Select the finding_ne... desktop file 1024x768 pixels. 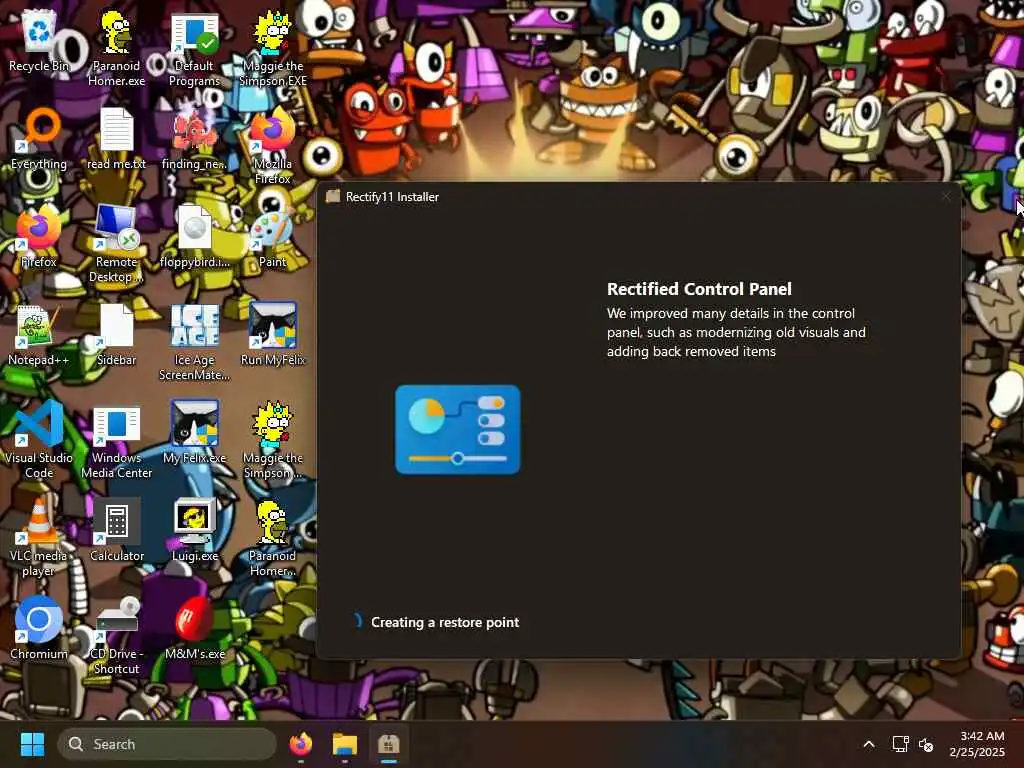(194, 138)
